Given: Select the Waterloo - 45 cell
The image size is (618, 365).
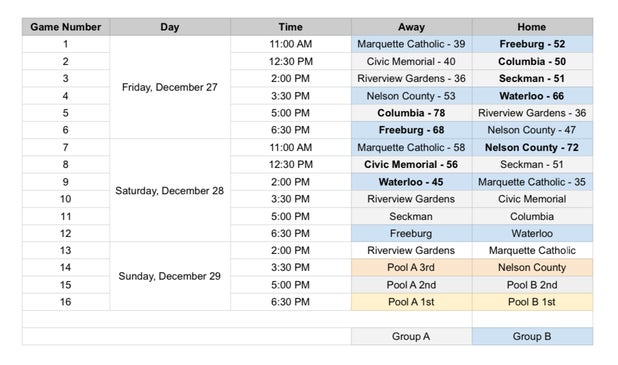Looking at the screenshot, I should pos(411,182).
